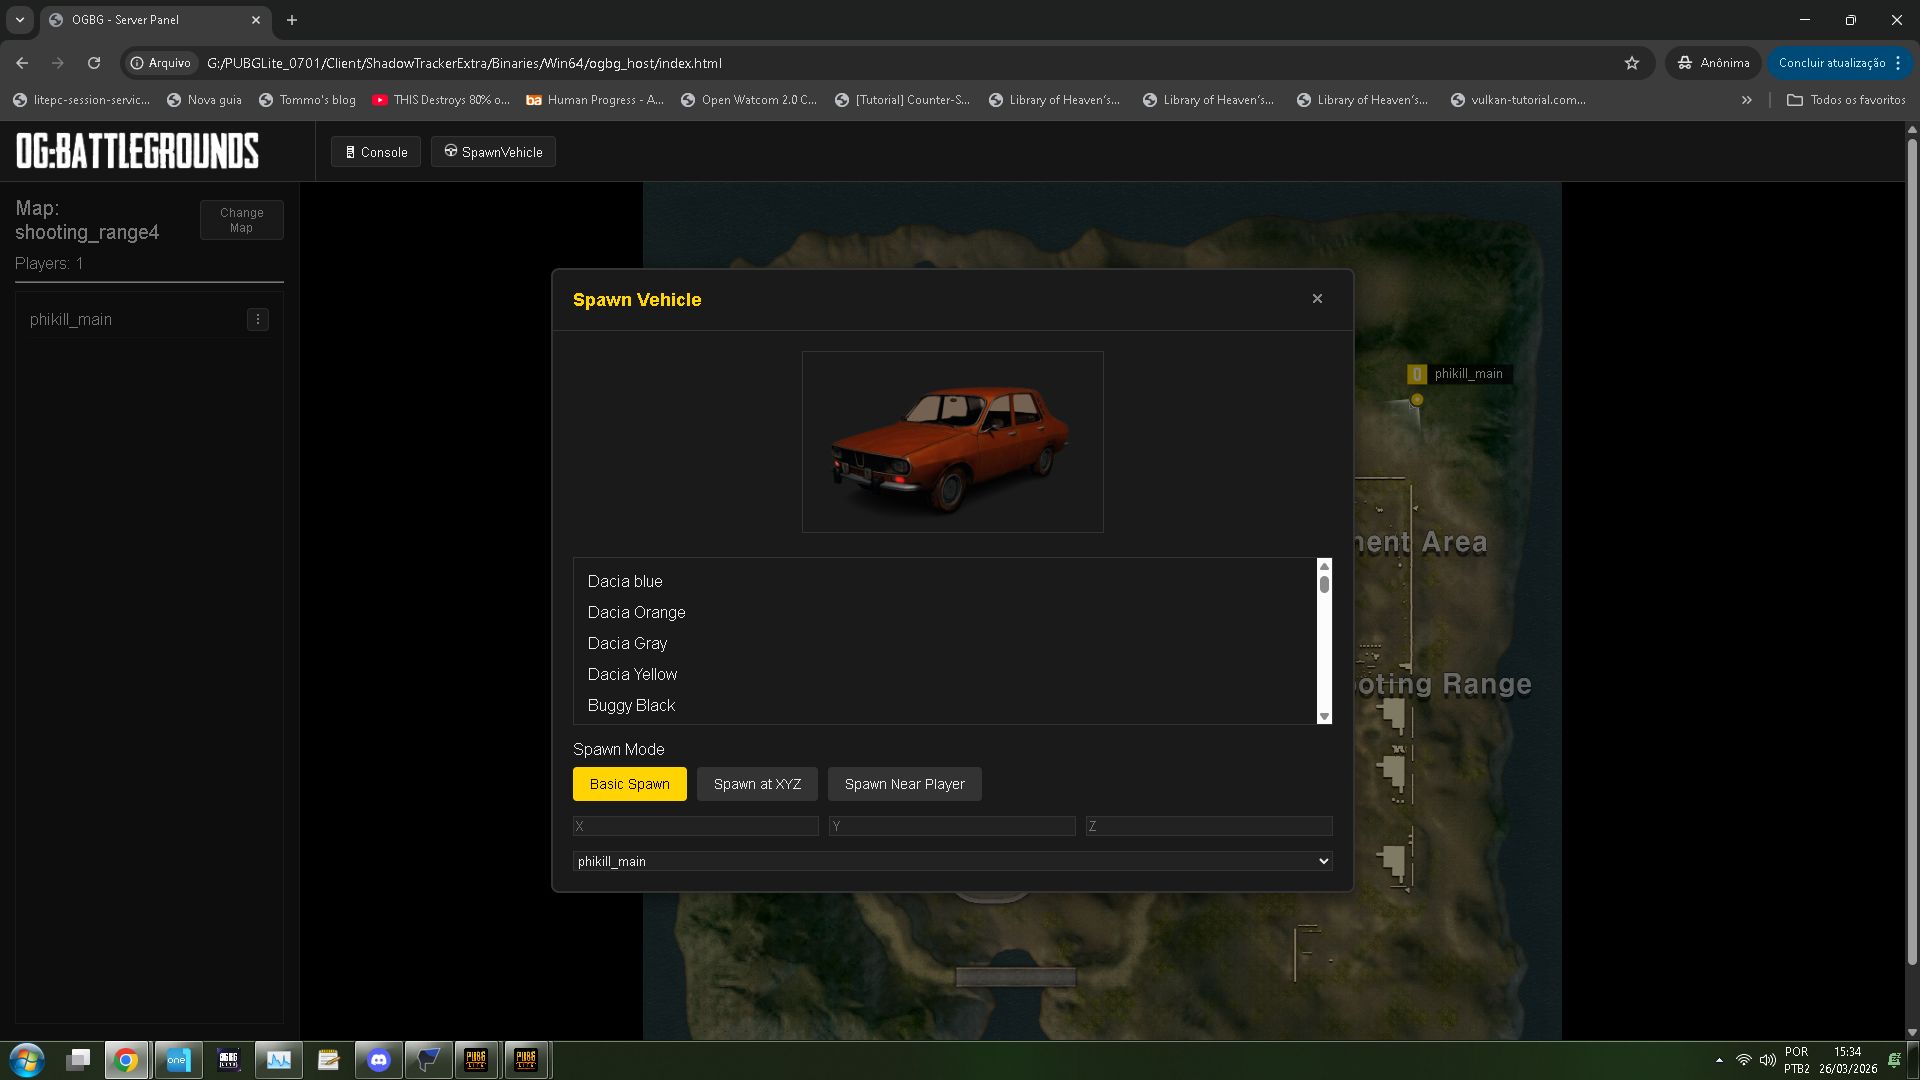Viewport: 1920px width, 1080px height.
Task: Open first PUBG Lite taskbar icon
Action: coord(477,1060)
